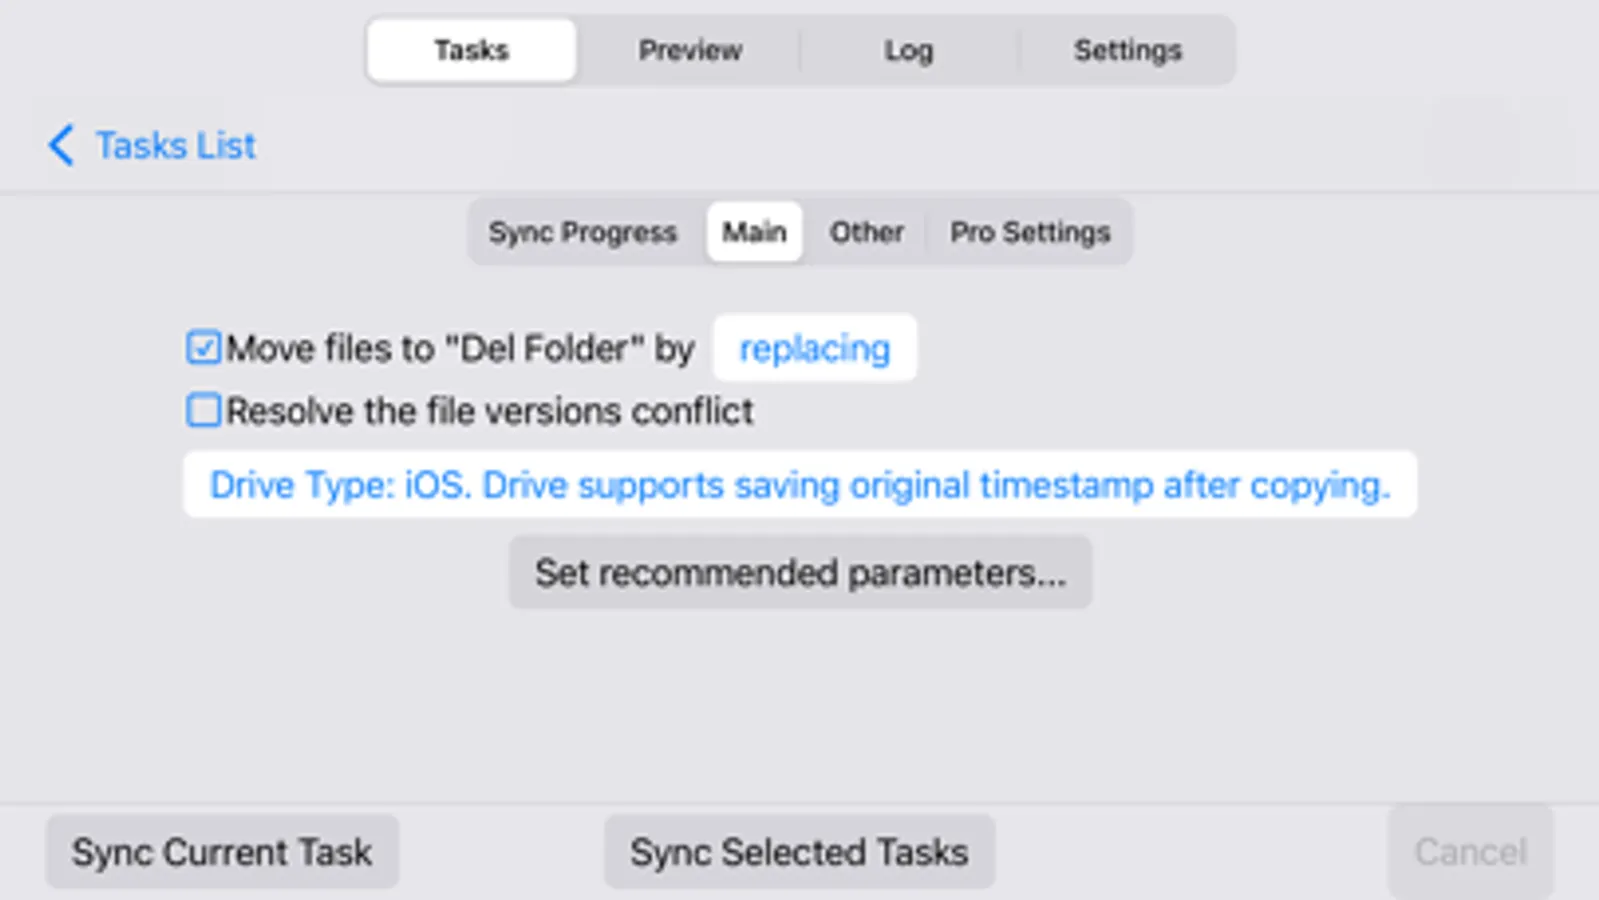
Task: Open the Pro Settings segment
Action: (x=1030, y=232)
